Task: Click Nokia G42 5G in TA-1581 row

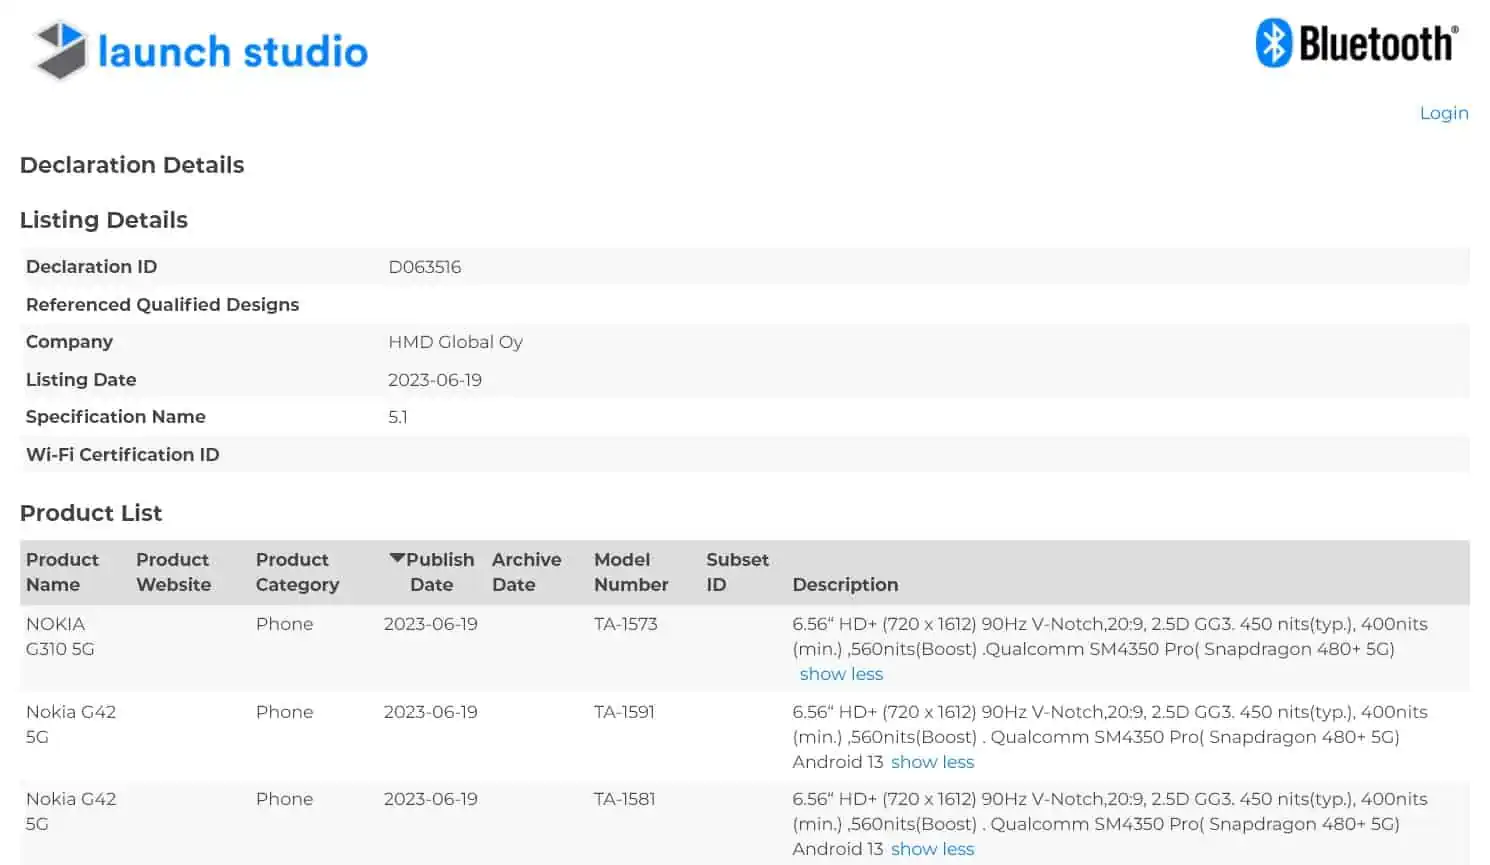Action: pyautogui.click(x=71, y=811)
